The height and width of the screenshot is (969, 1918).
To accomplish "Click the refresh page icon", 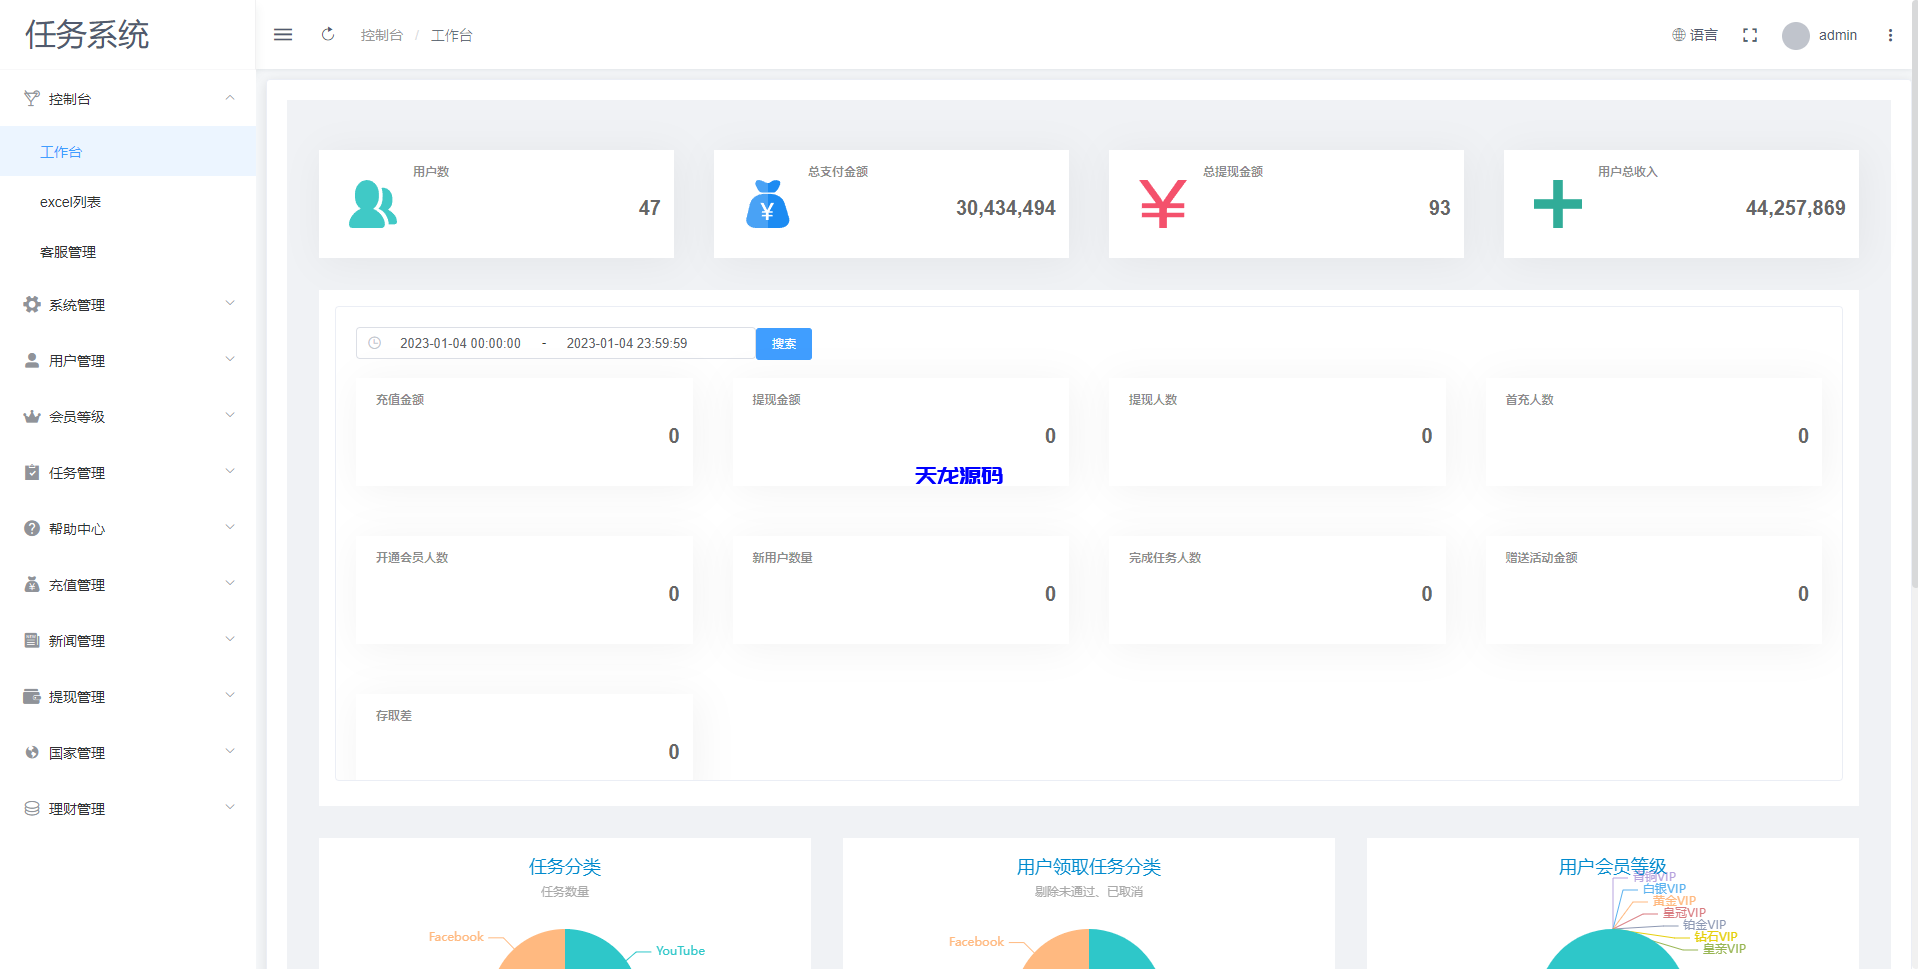I will tap(328, 35).
